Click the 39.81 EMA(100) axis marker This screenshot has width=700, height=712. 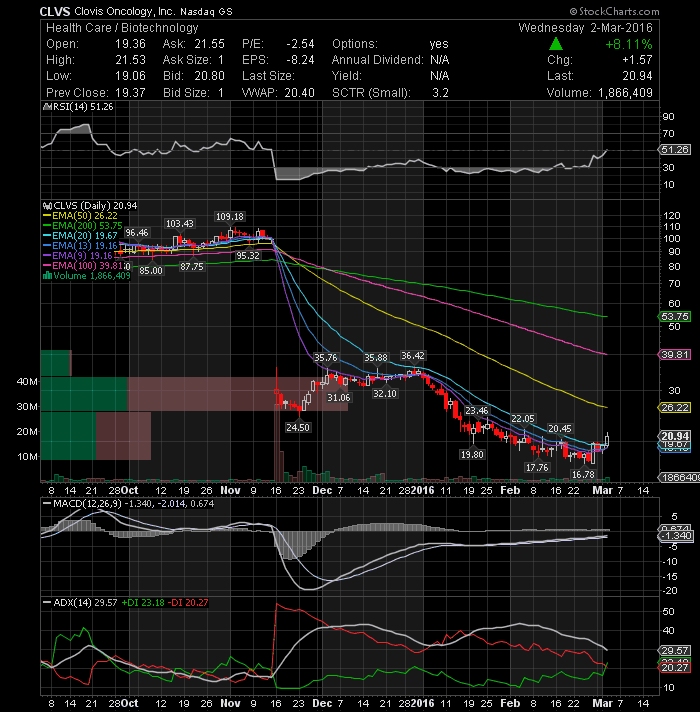(x=675, y=355)
